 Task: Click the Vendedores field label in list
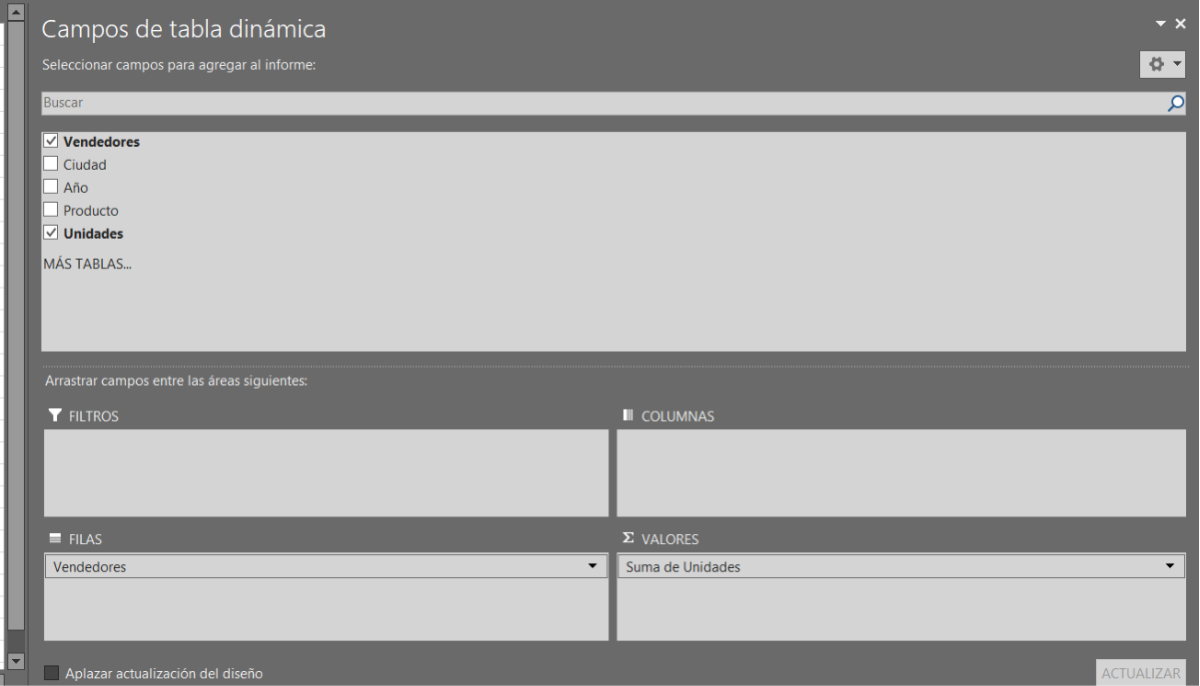click(102, 142)
